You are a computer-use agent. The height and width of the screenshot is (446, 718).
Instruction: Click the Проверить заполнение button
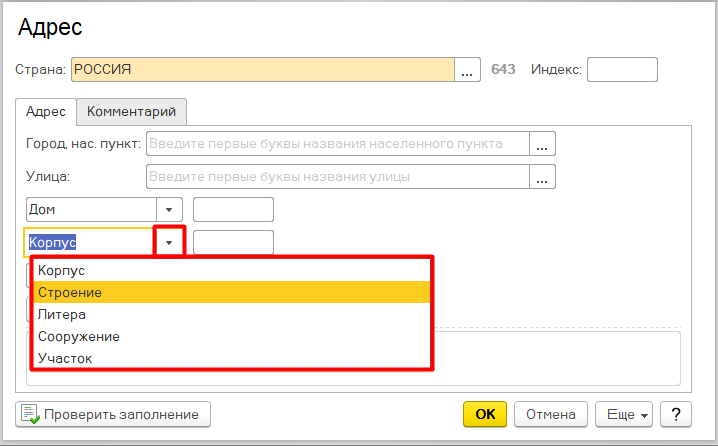[x=113, y=414]
